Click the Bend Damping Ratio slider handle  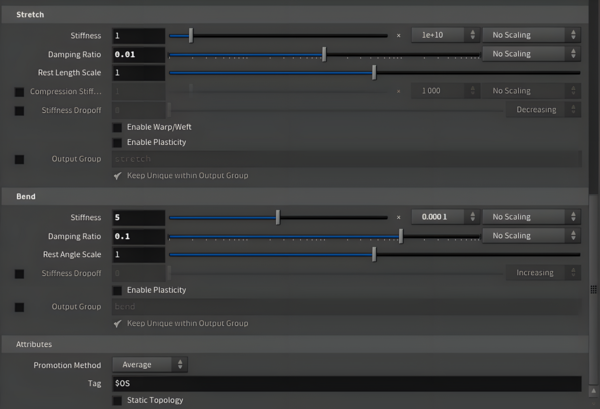pos(401,236)
